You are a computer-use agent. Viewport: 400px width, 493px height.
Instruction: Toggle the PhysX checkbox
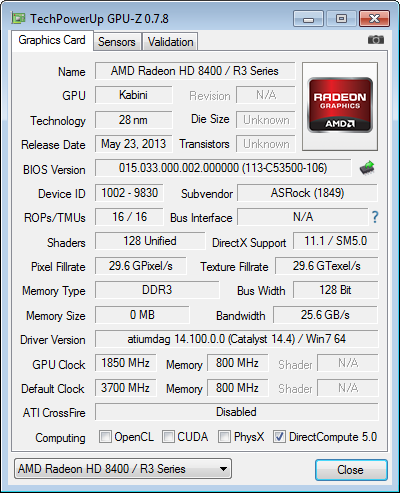tap(224, 436)
